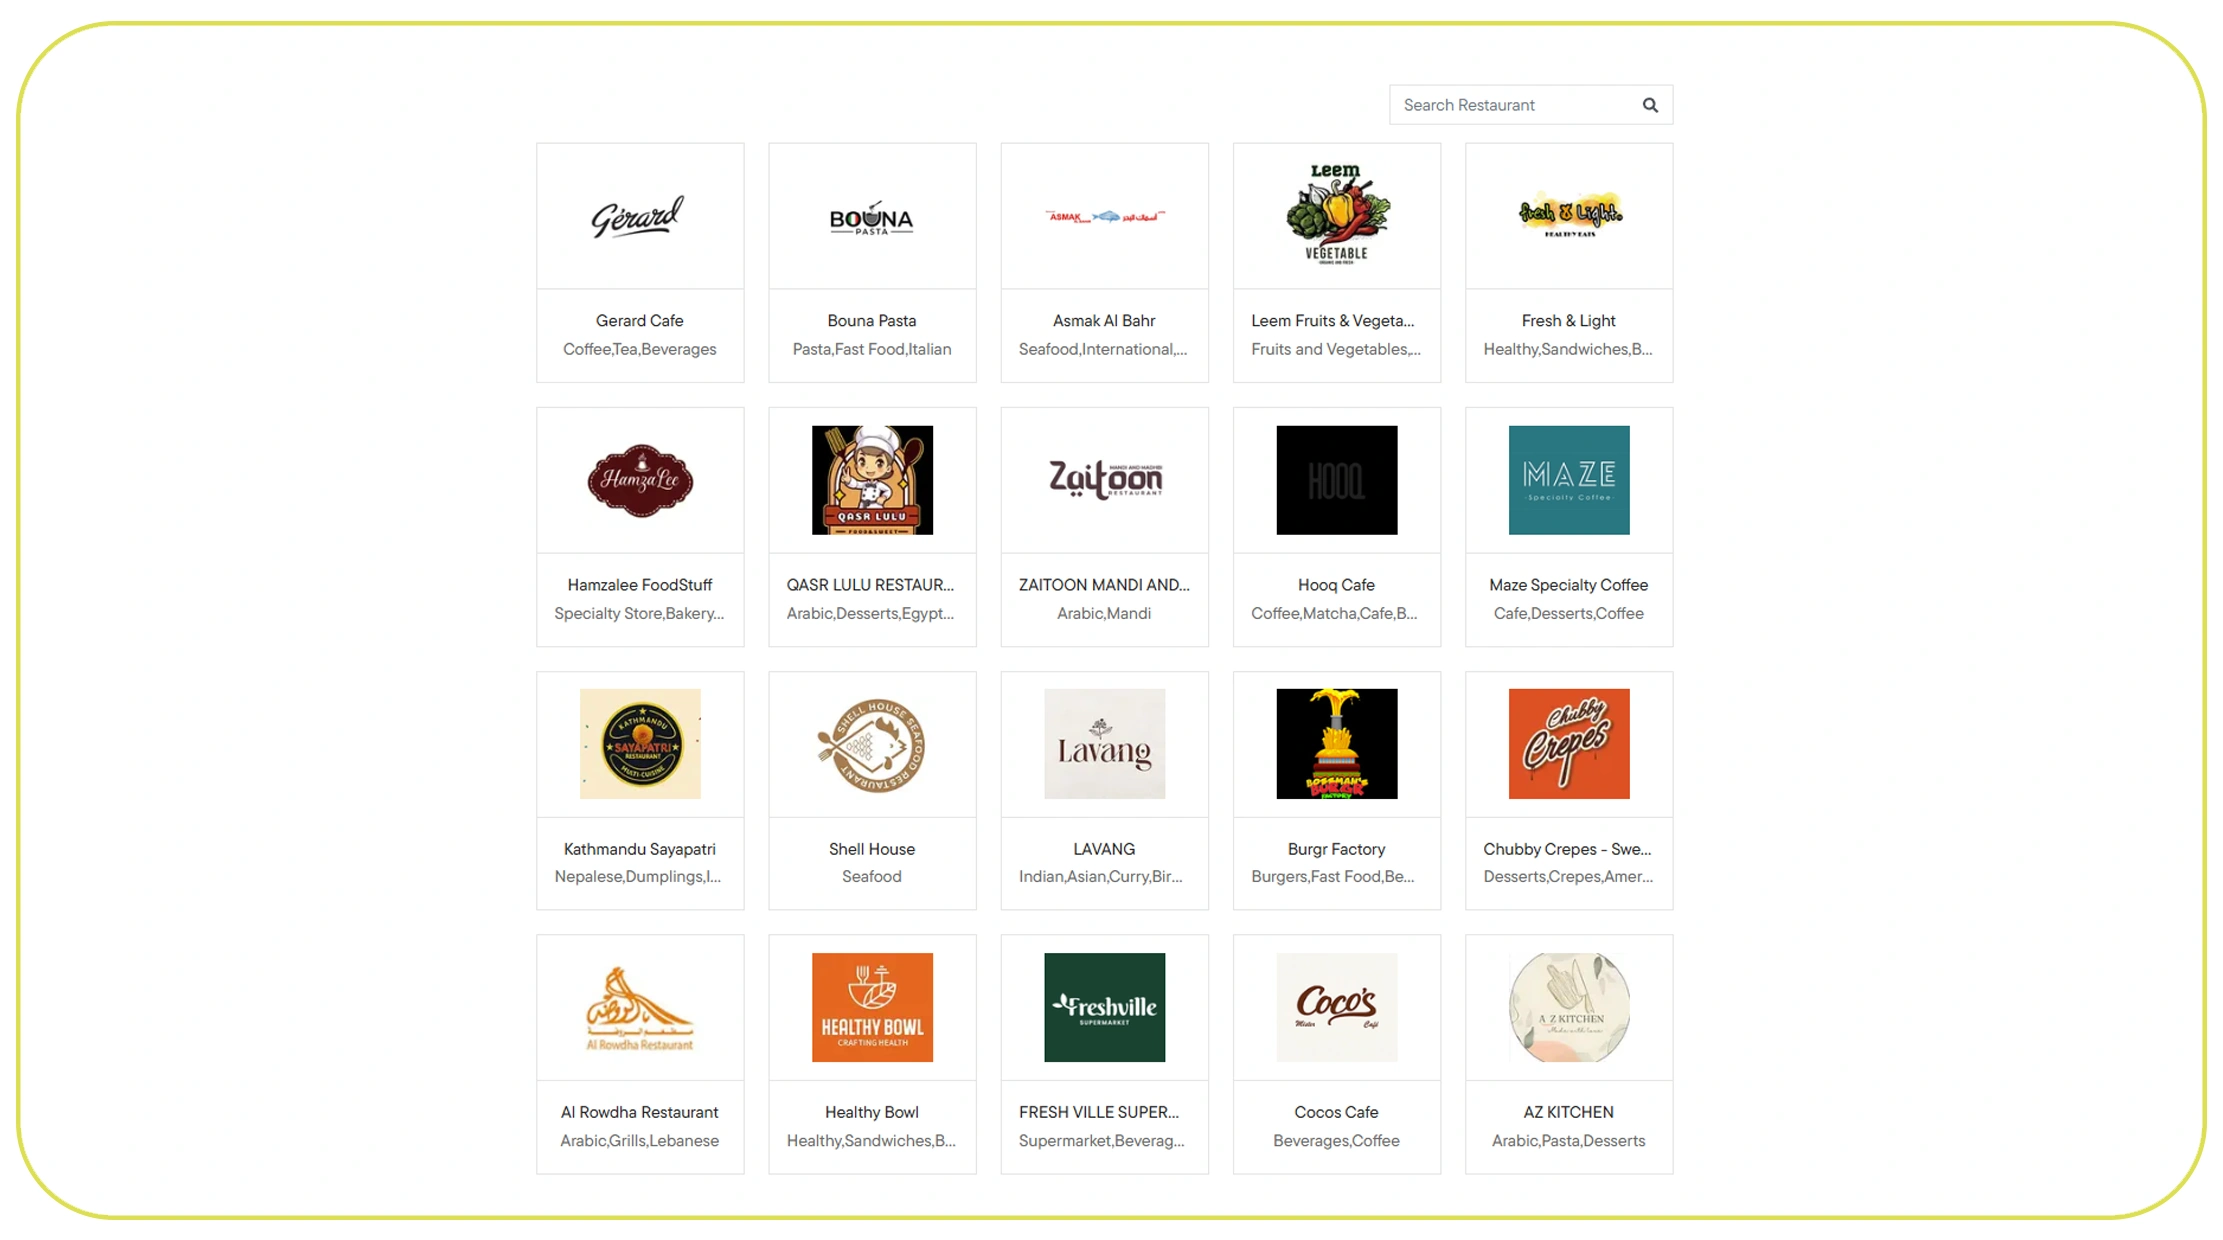2223x1240 pixels.
Task: Open the Gerard Cafe logo
Action: pos(639,216)
